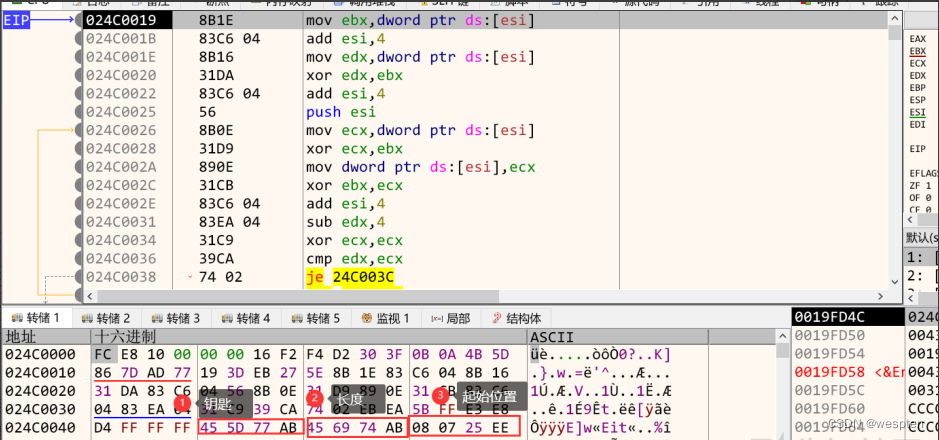Toggle breakpoint bullet at address 024C0019
The height and width of the screenshot is (440, 939).
click(78, 19)
